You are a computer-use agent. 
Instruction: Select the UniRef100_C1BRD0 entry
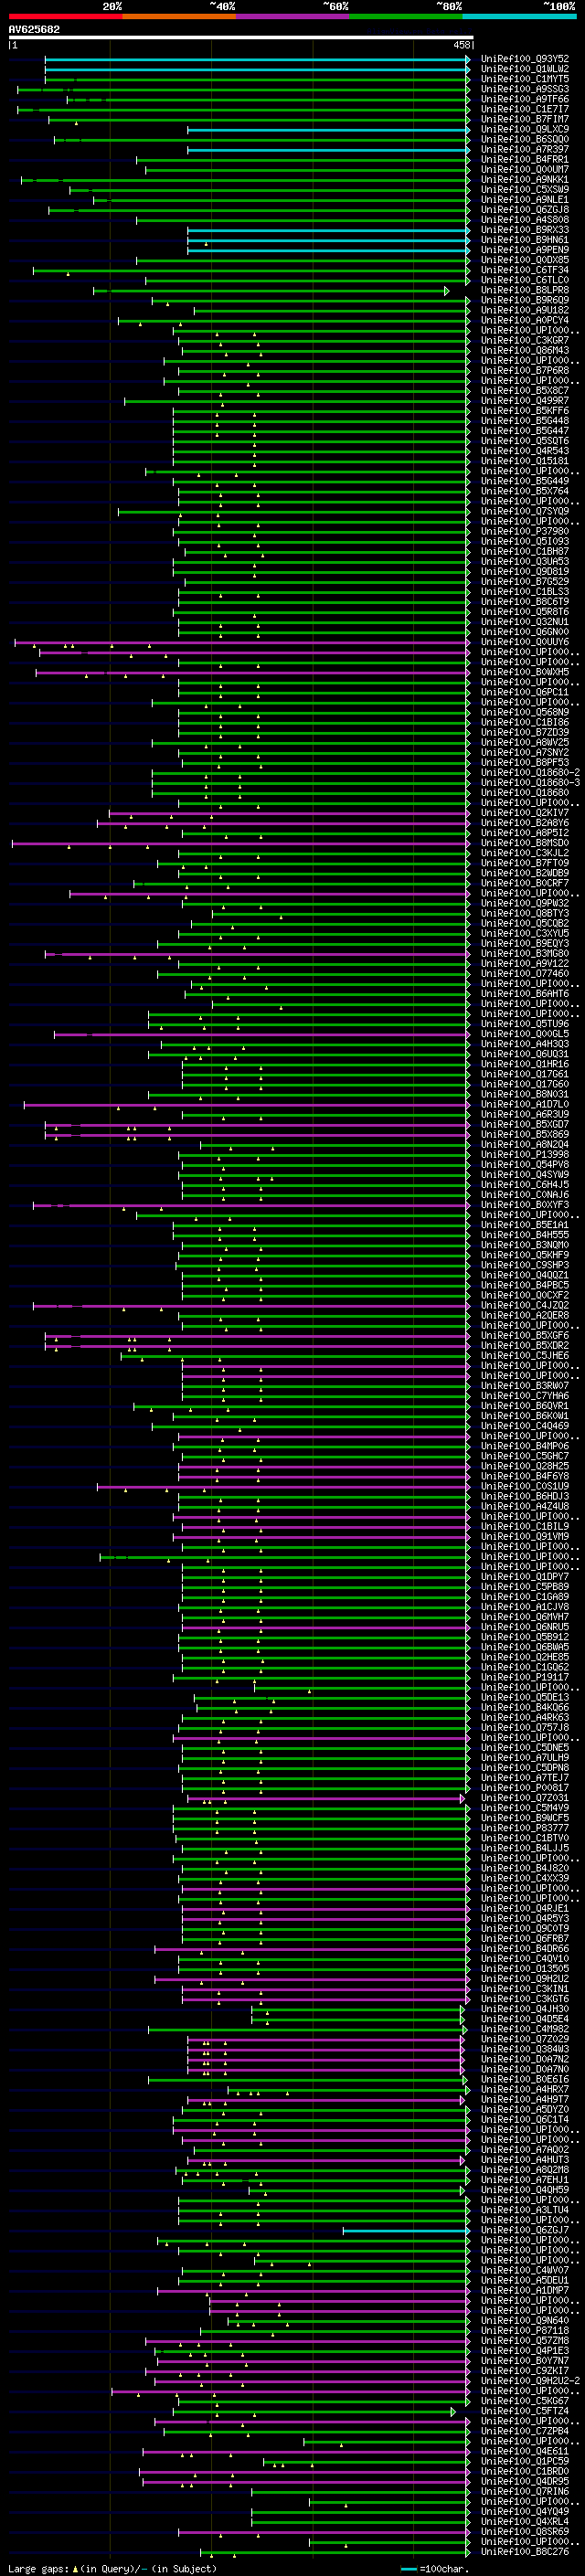click(x=525, y=2472)
